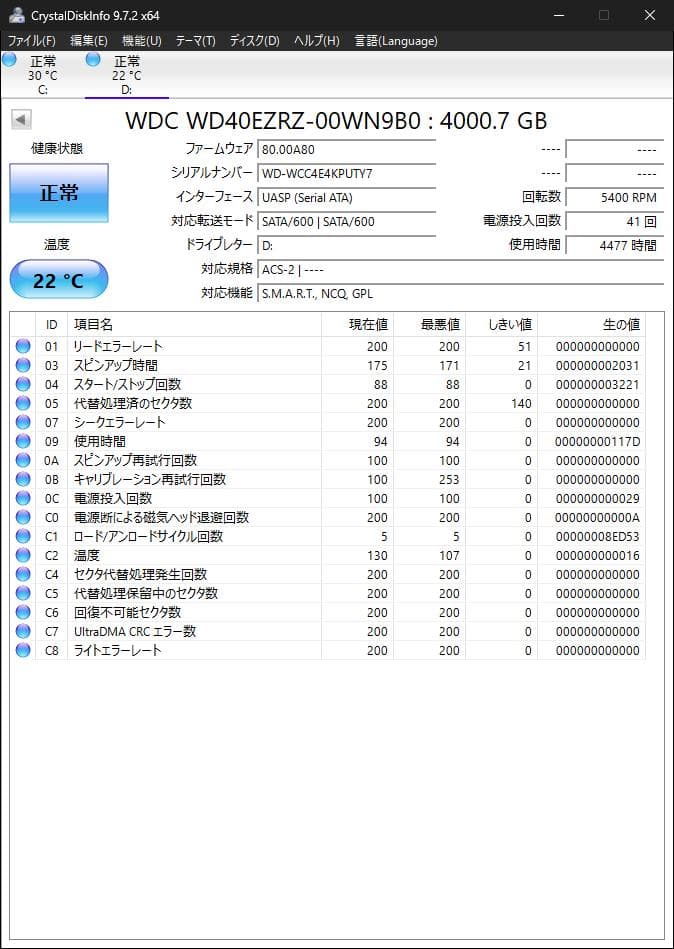
Task: Click status orb for UltraDMA CRC エラー数 row
Action: click(23, 631)
